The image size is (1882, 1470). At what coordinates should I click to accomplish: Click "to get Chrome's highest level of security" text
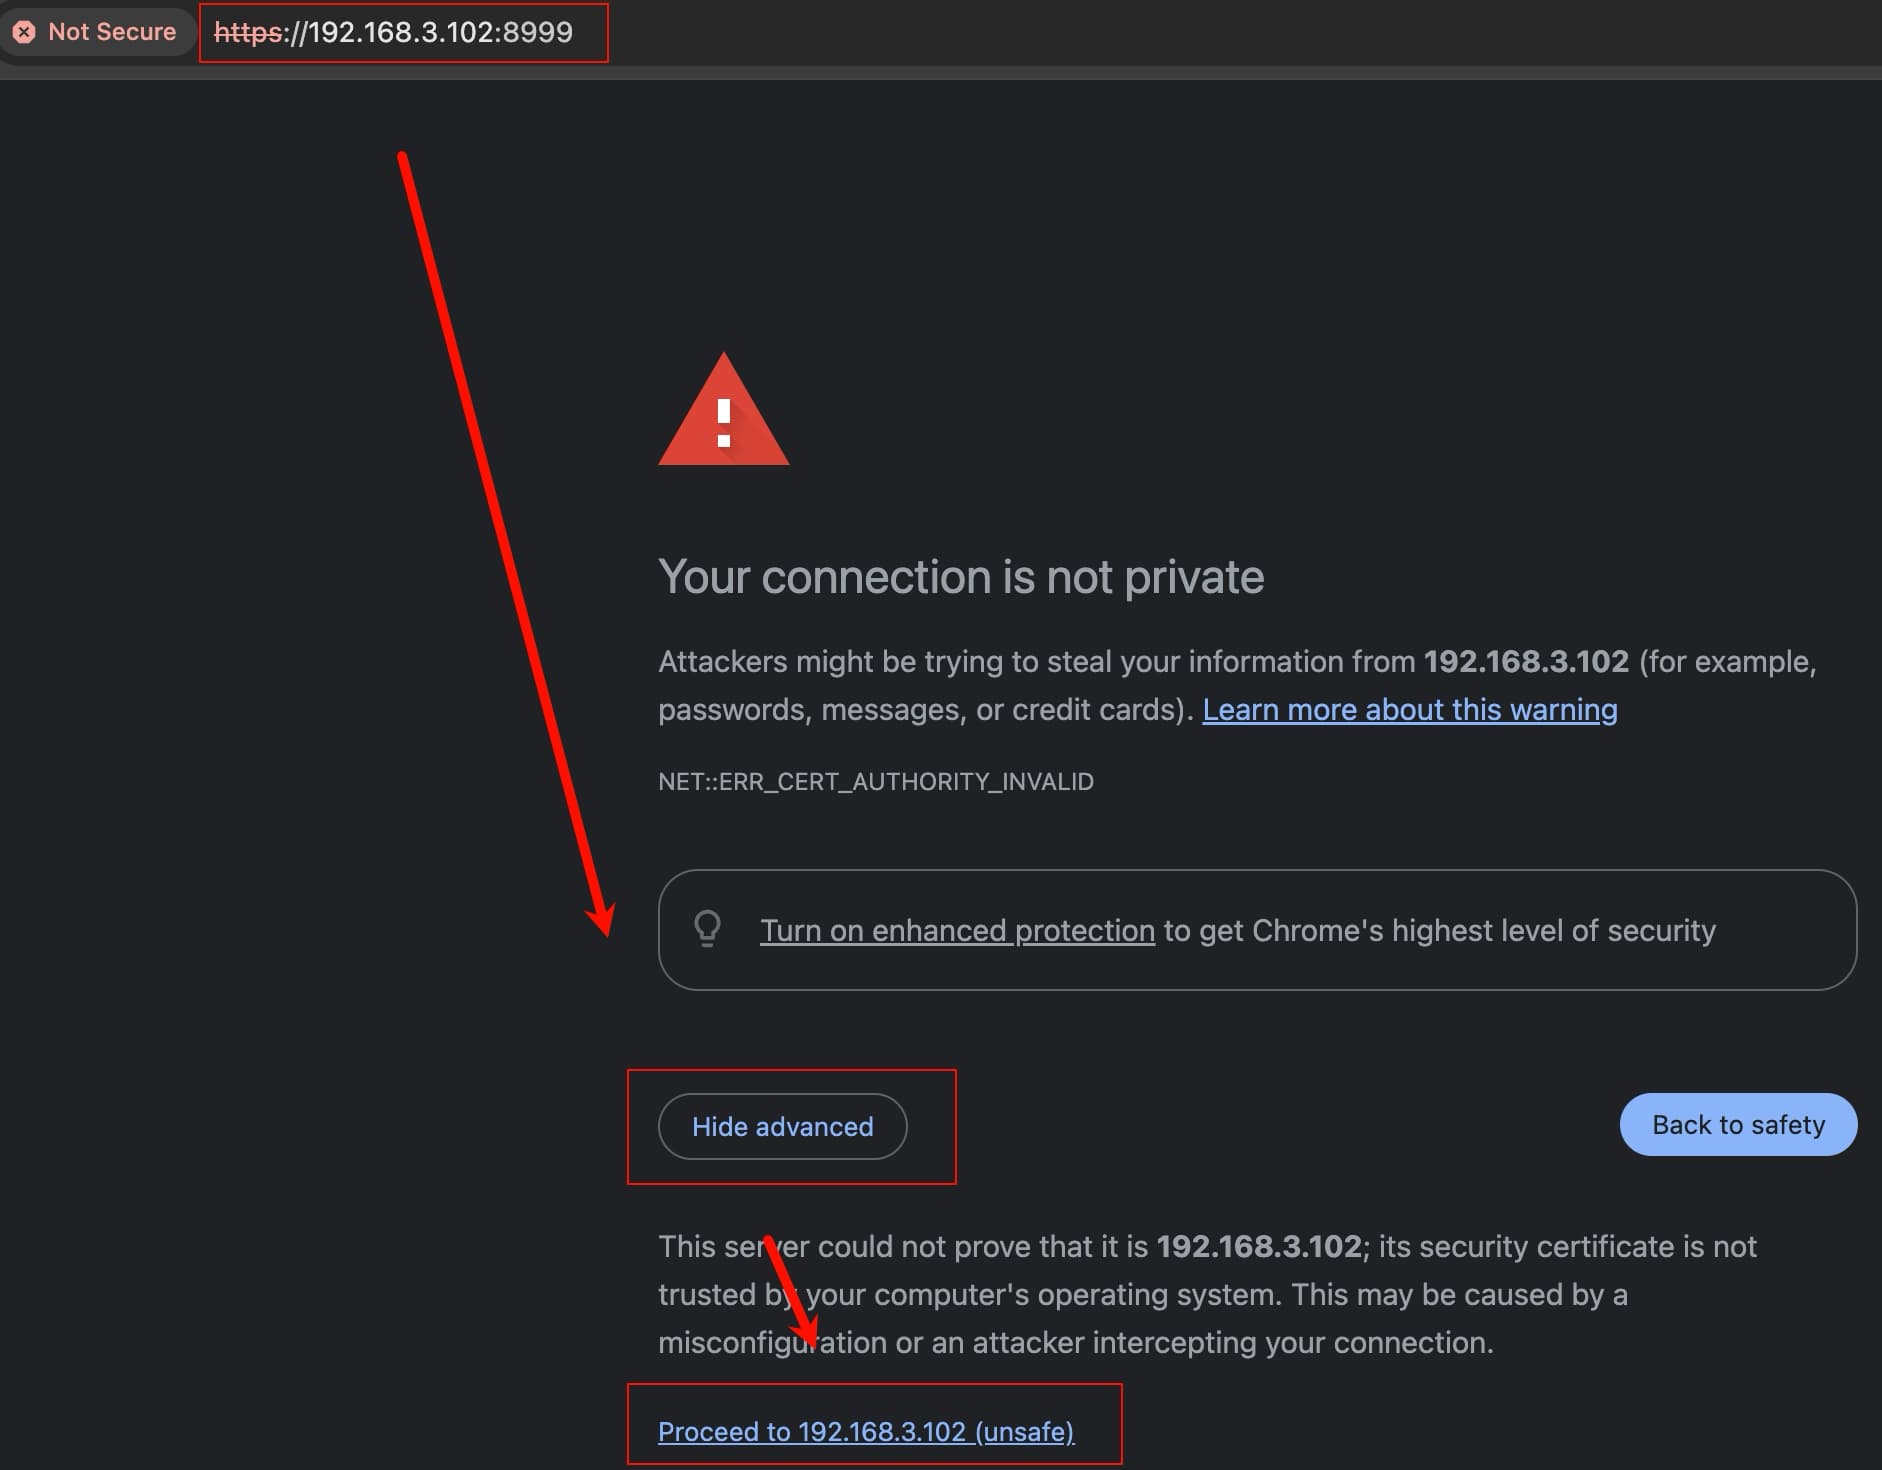(x=1439, y=930)
